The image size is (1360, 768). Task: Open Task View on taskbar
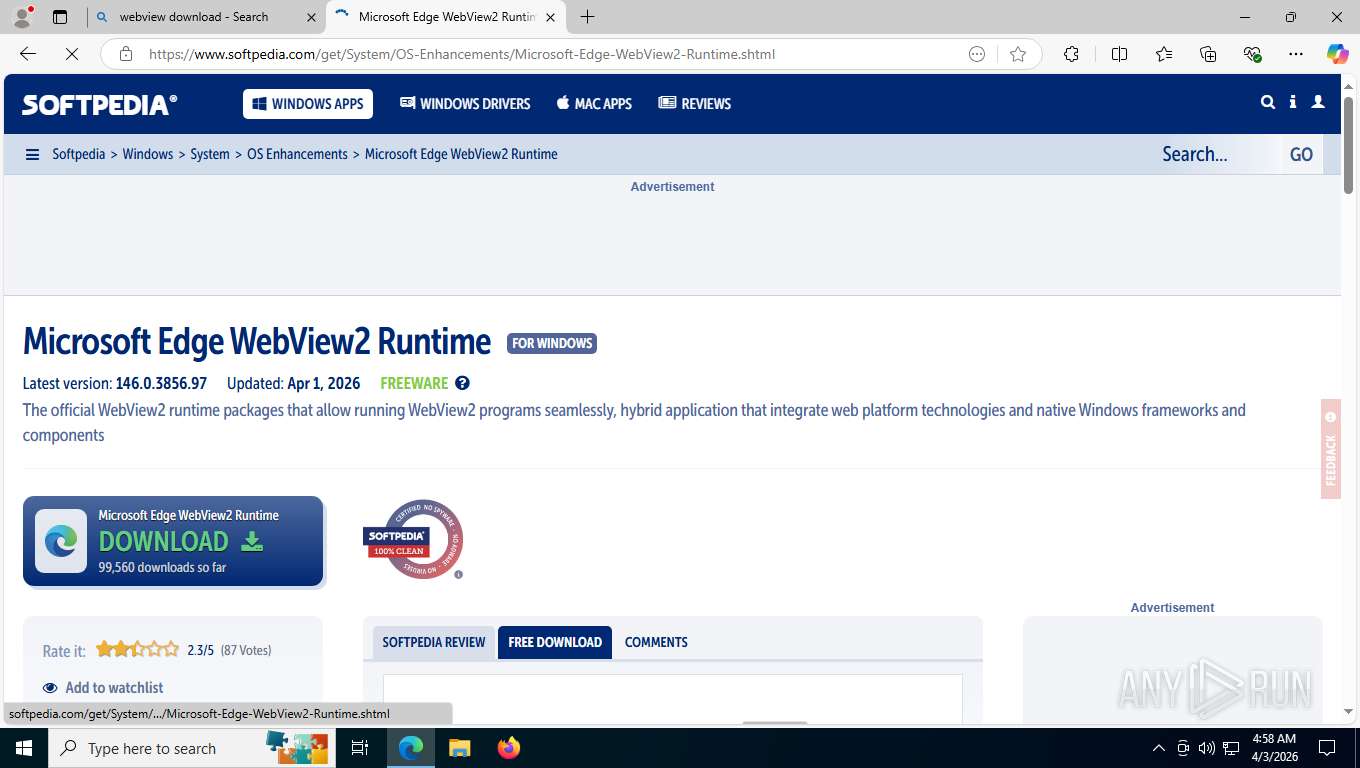click(360, 748)
